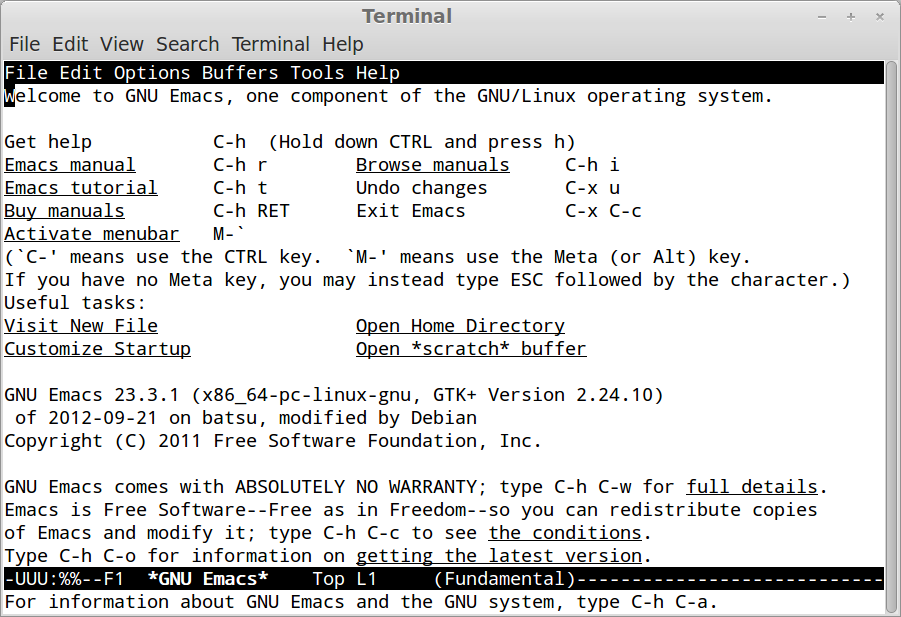Close the Terminal window
Image resolution: width=901 pixels, height=617 pixels.
click(880, 17)
